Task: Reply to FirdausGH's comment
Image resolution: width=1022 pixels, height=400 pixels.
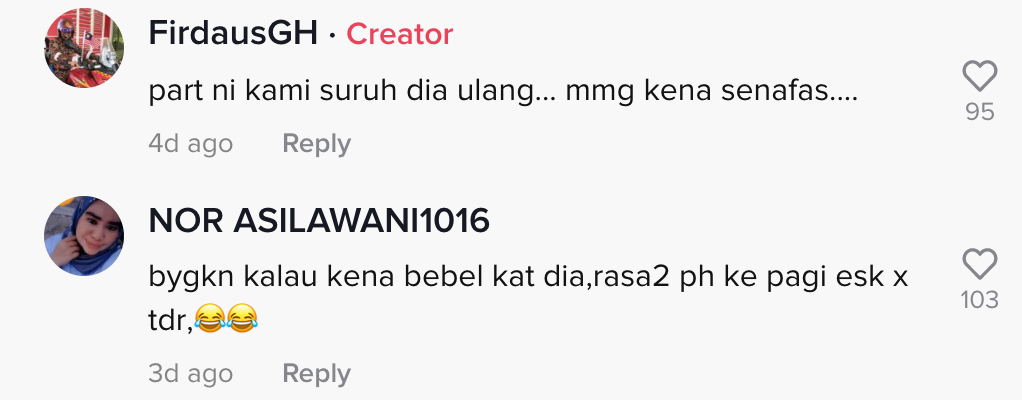Action: 317,143
